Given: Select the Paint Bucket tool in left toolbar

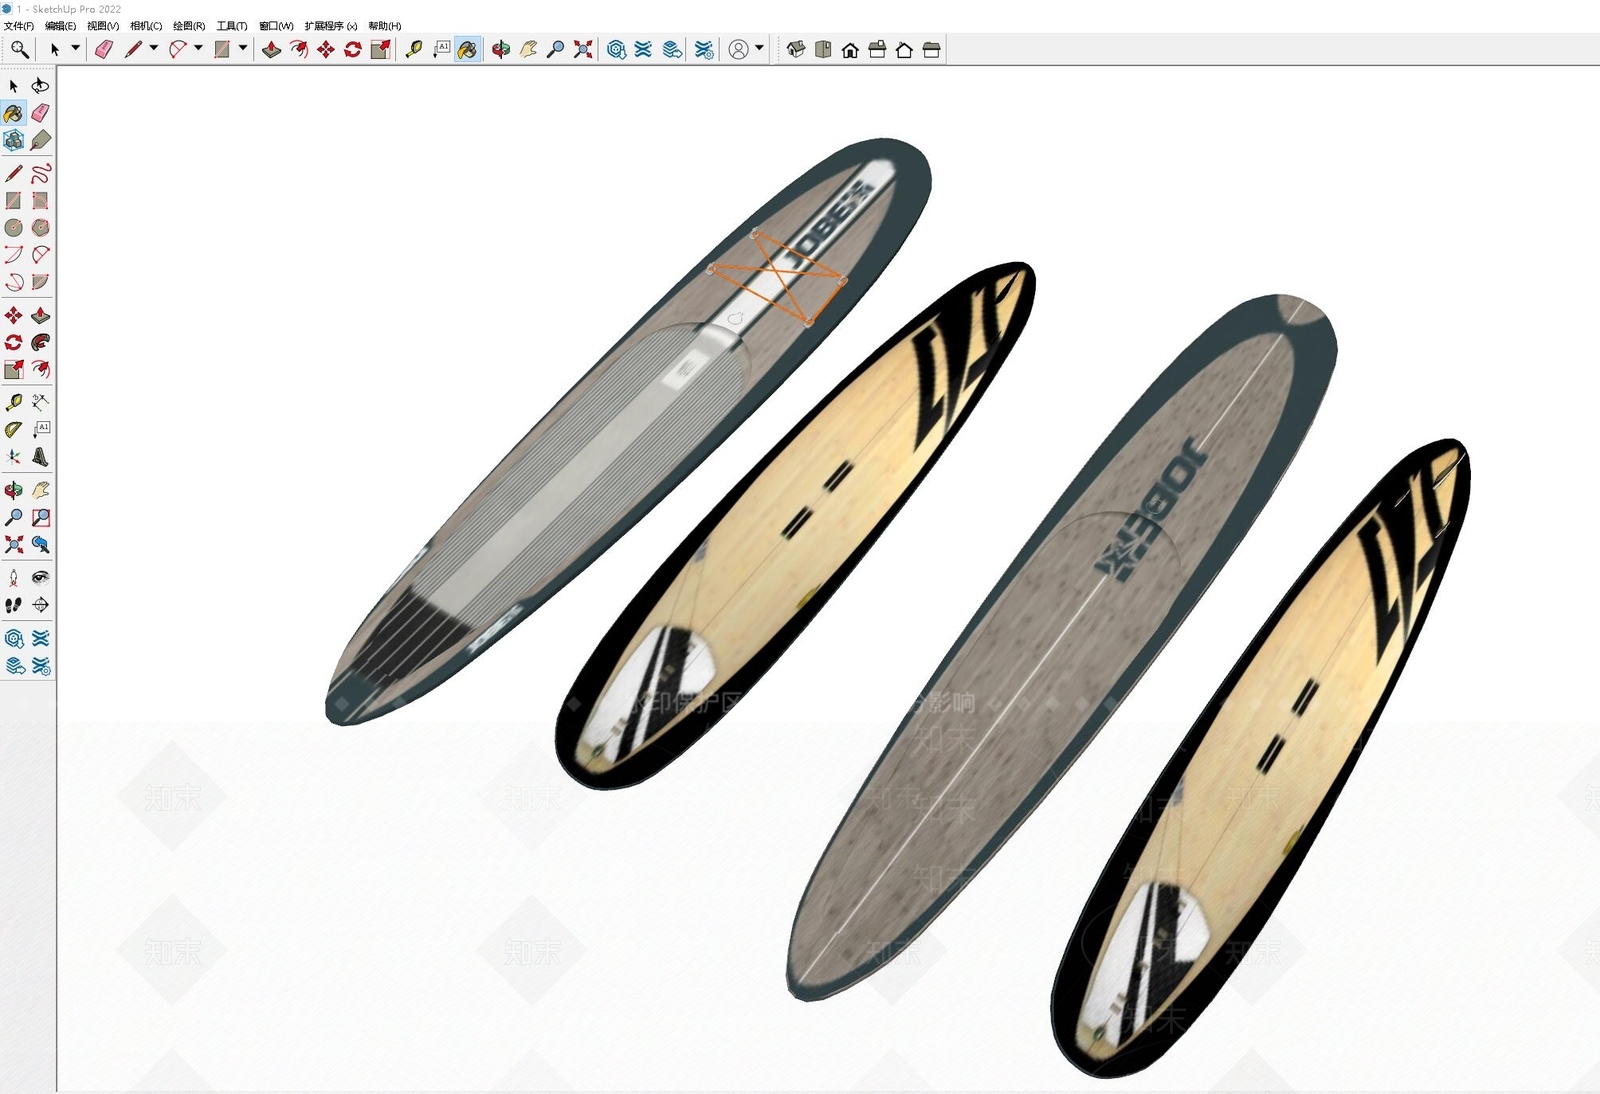Looking at the screenshot, I should click(x=13, y=113).
